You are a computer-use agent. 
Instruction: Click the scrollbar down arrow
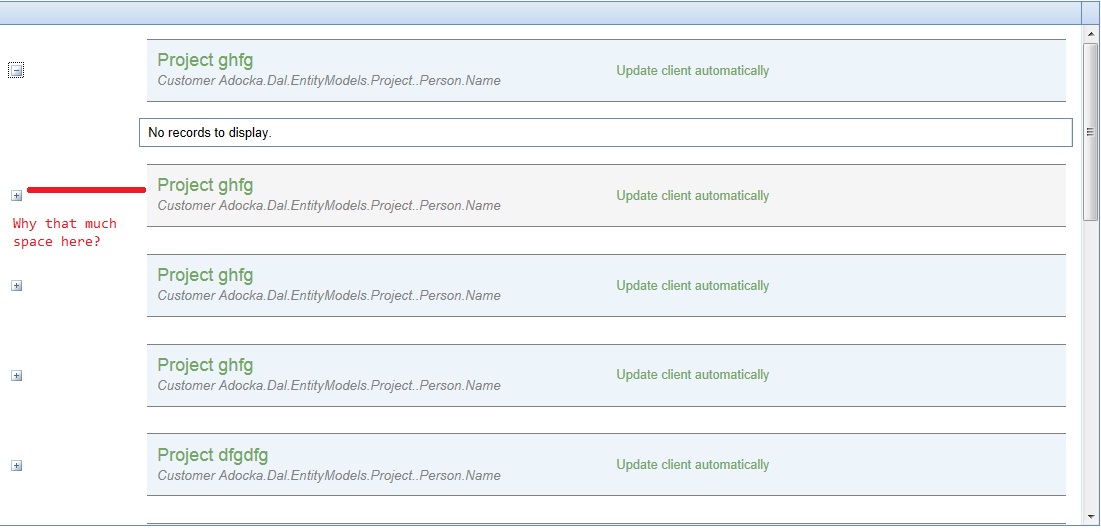pos(1090,517)
